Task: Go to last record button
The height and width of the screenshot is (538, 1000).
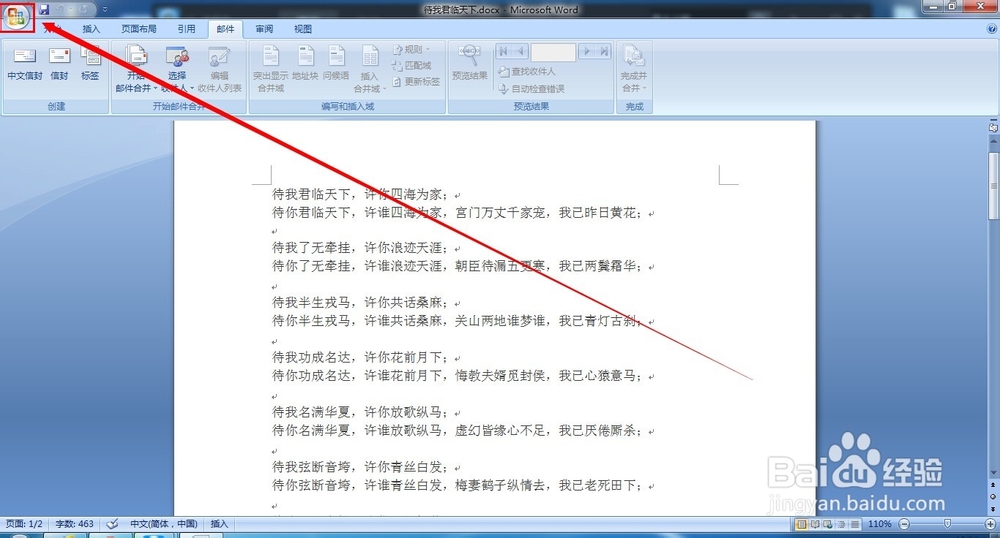Action: pyautogui.click(x=604, y=51)
